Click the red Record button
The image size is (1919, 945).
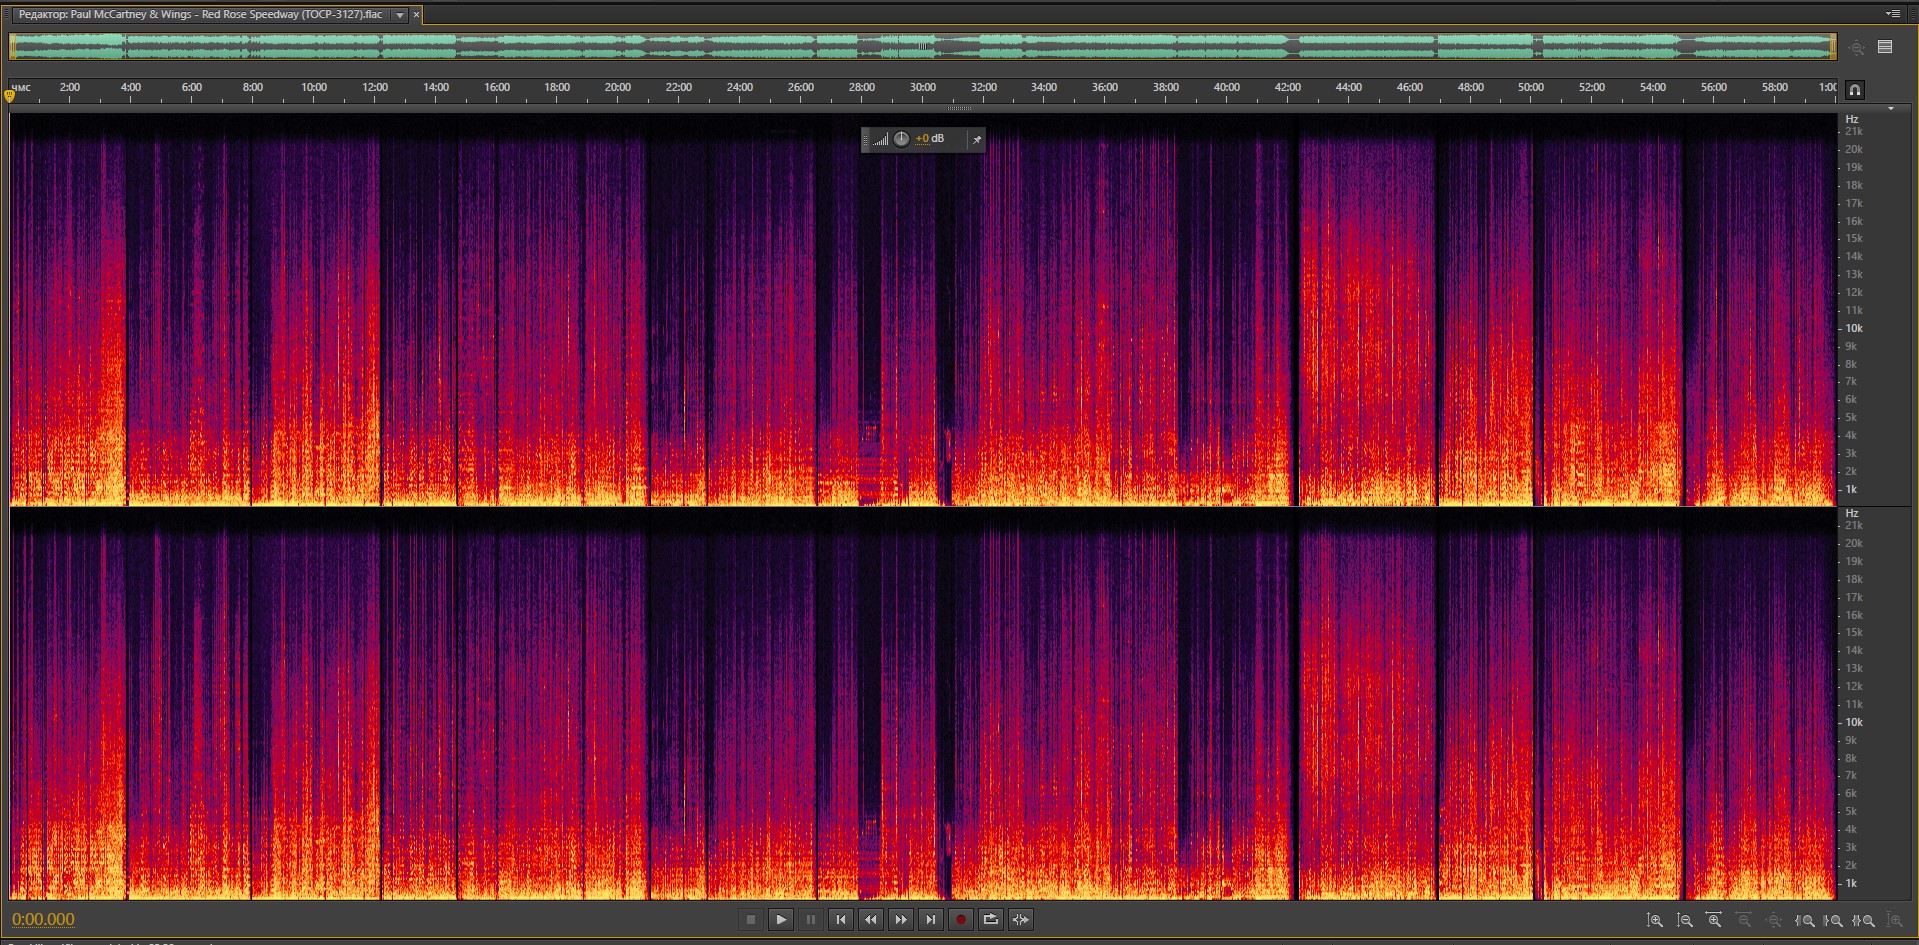pos(960,920)
